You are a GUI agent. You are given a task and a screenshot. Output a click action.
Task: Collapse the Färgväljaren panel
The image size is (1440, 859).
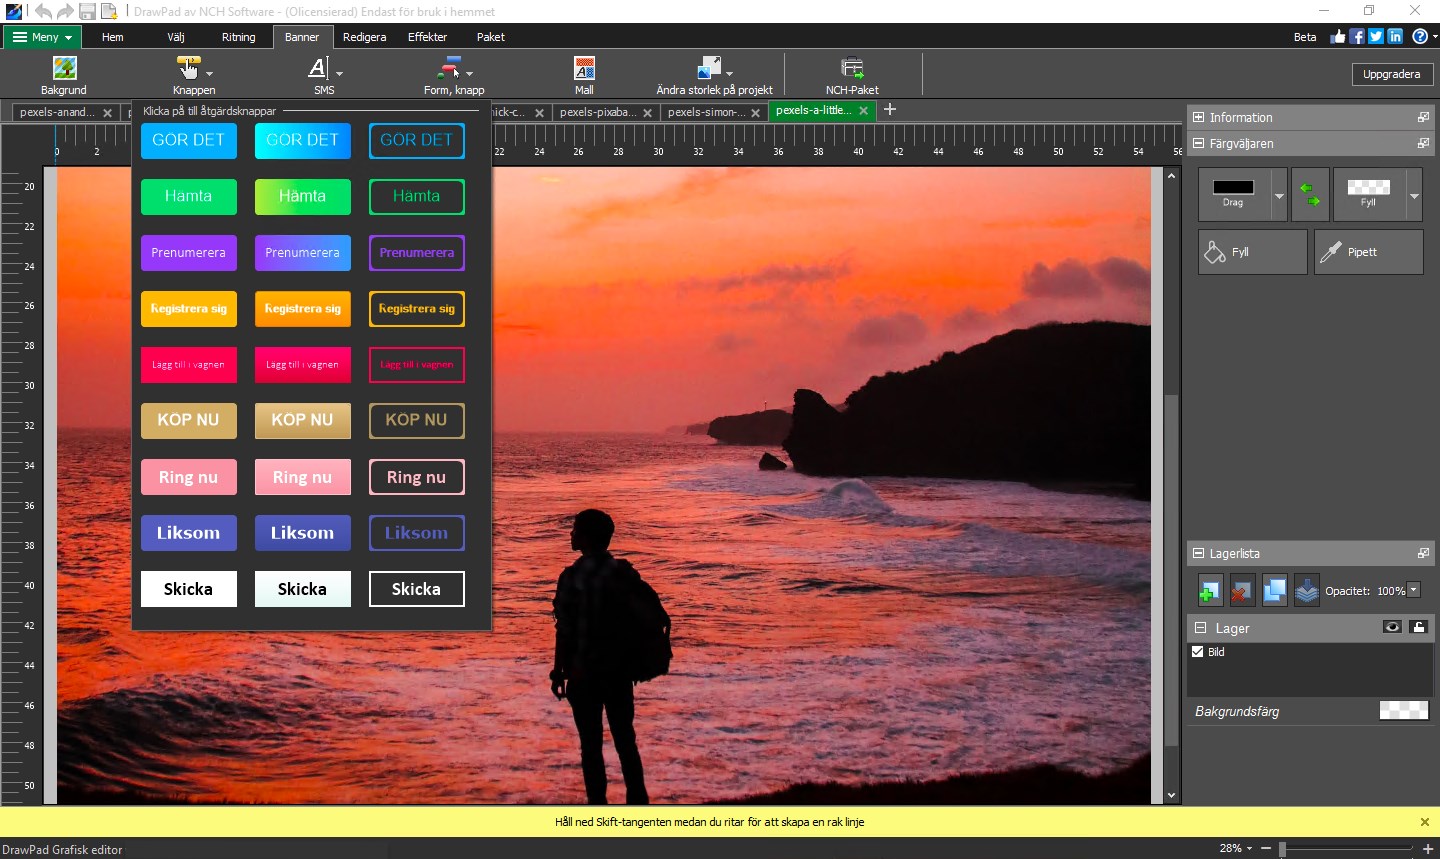coord(1198,143)
